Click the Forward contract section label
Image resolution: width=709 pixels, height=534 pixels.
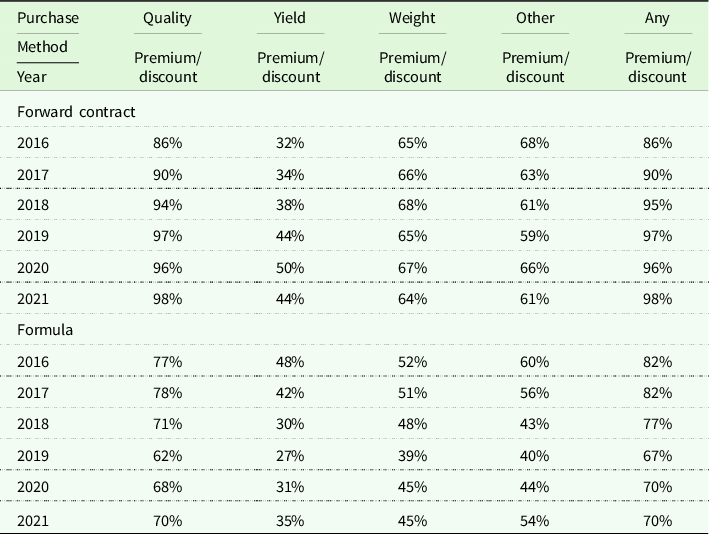click(76, 112)
